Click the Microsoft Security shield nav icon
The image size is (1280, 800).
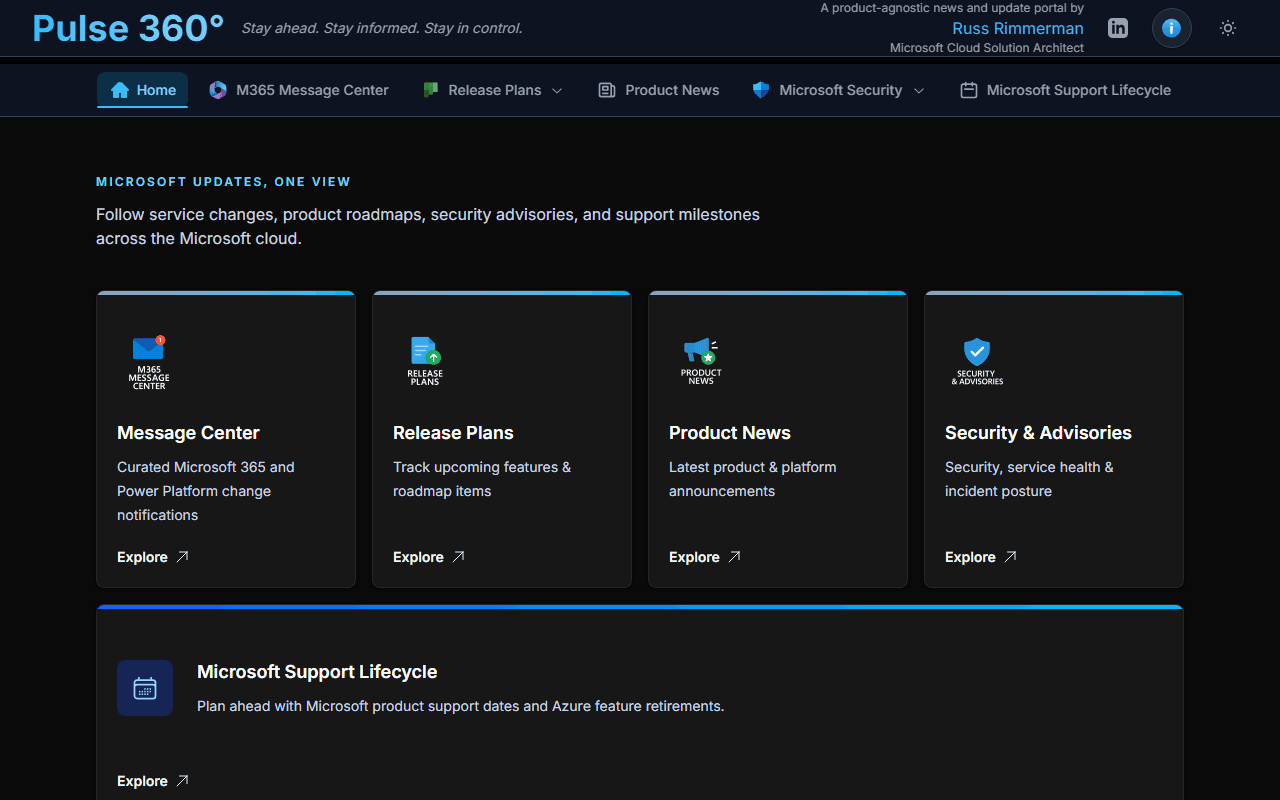click(x=761, y=90)
